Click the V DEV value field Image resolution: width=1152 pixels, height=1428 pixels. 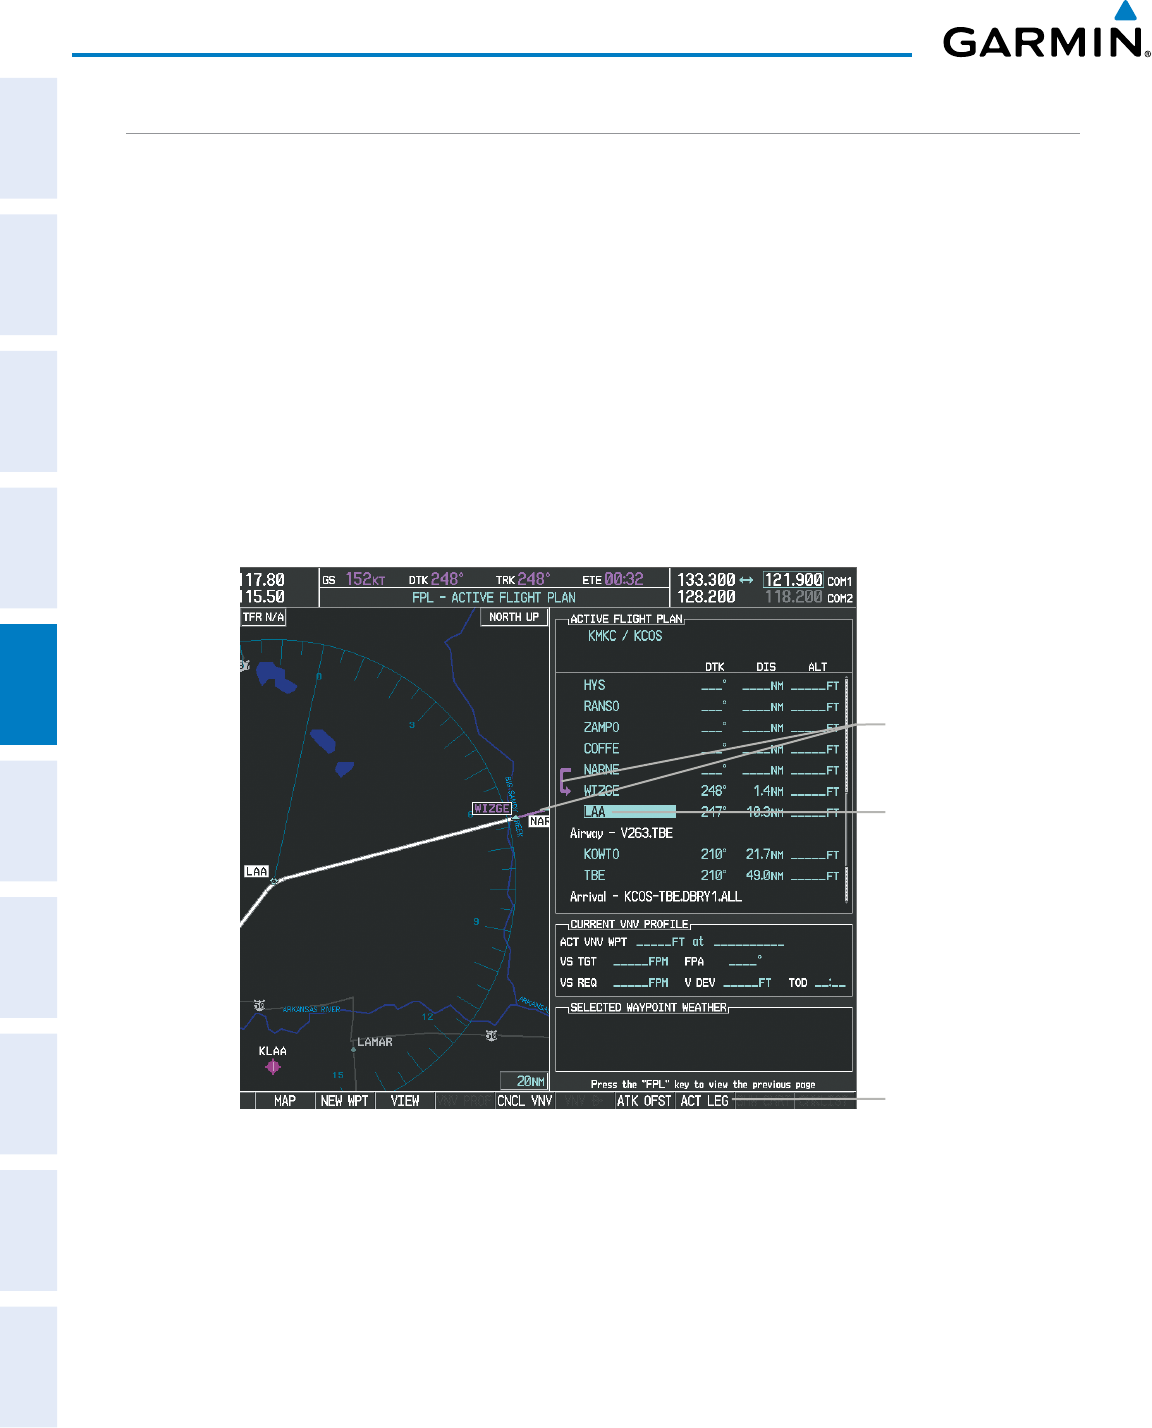(x=747, y=983)
